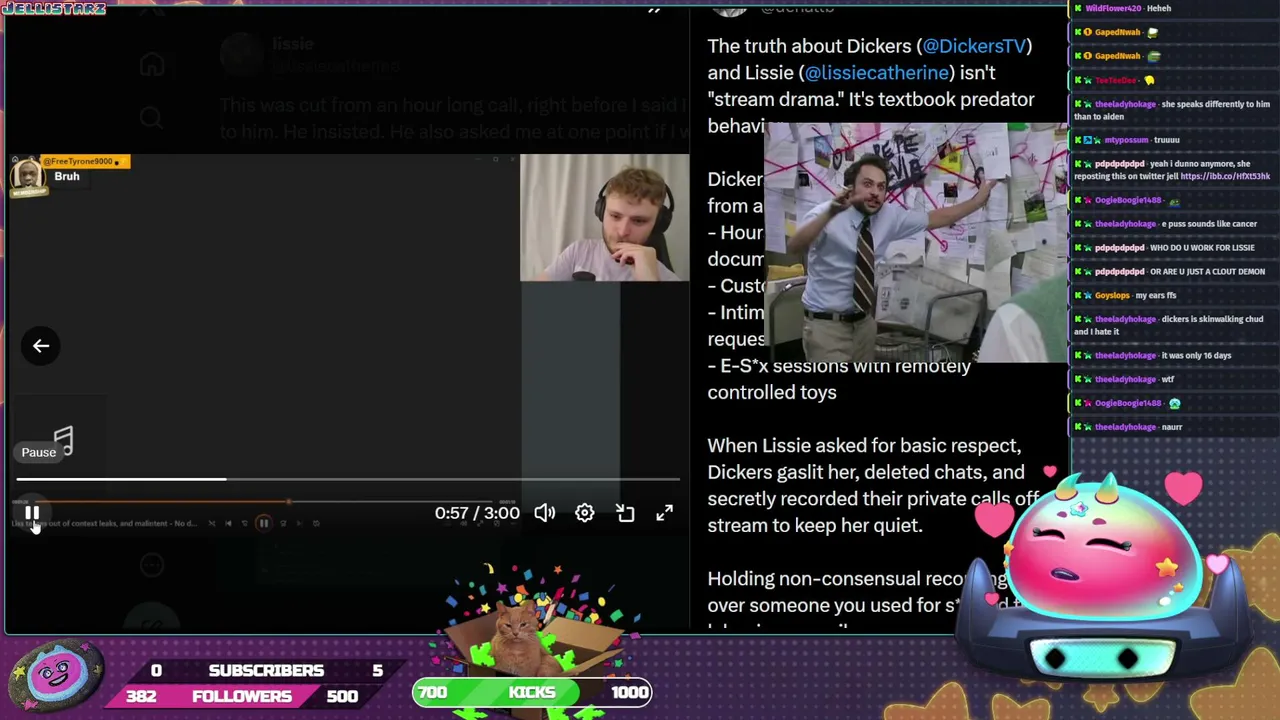Viewport: 1280px width, 720px height.
Task: Click the chat message 'it was only 16 days'
Action: pyautogui.click(x=1196, y=355)
